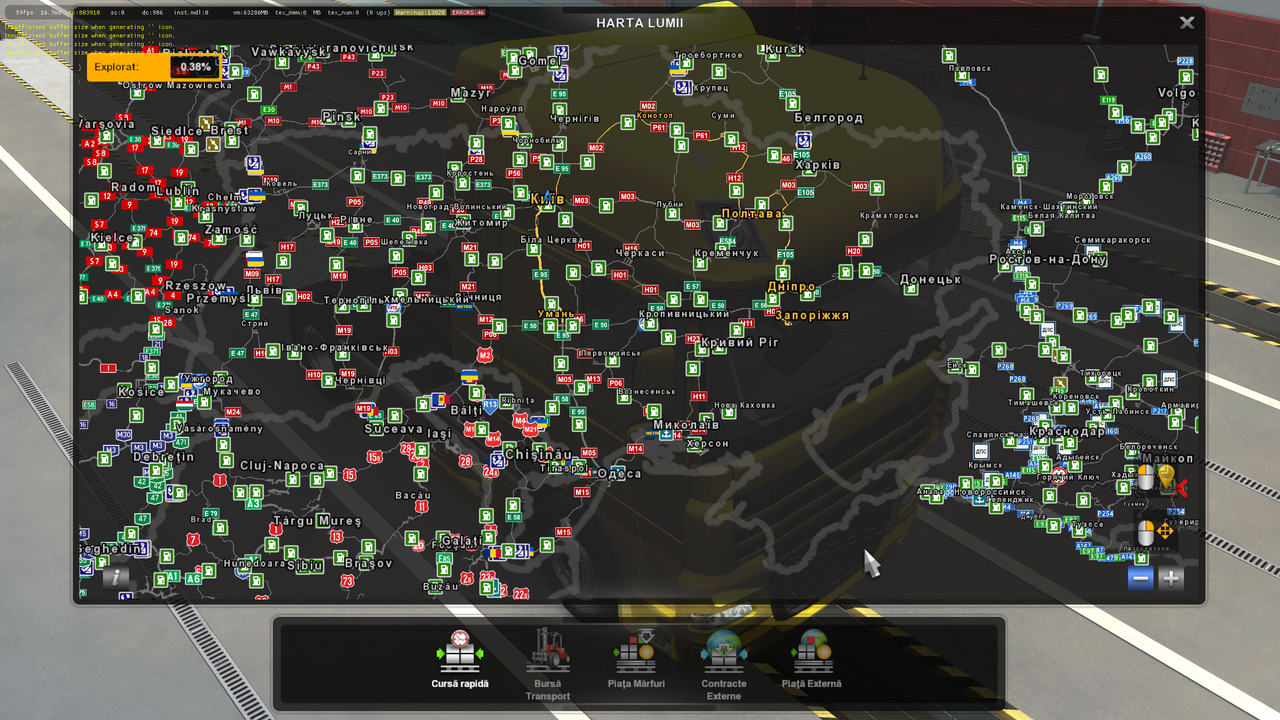
Task: Click the Краснодар city label
Action: (x=1068, y=431)
